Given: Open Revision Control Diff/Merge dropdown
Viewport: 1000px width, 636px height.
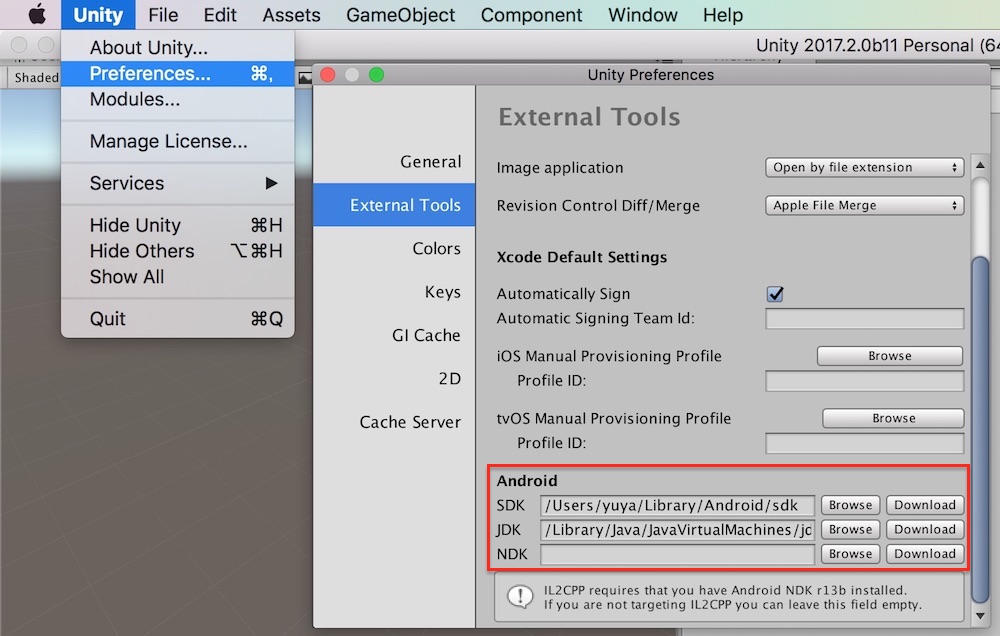Looking at the screenshot, I should point(864,205).
